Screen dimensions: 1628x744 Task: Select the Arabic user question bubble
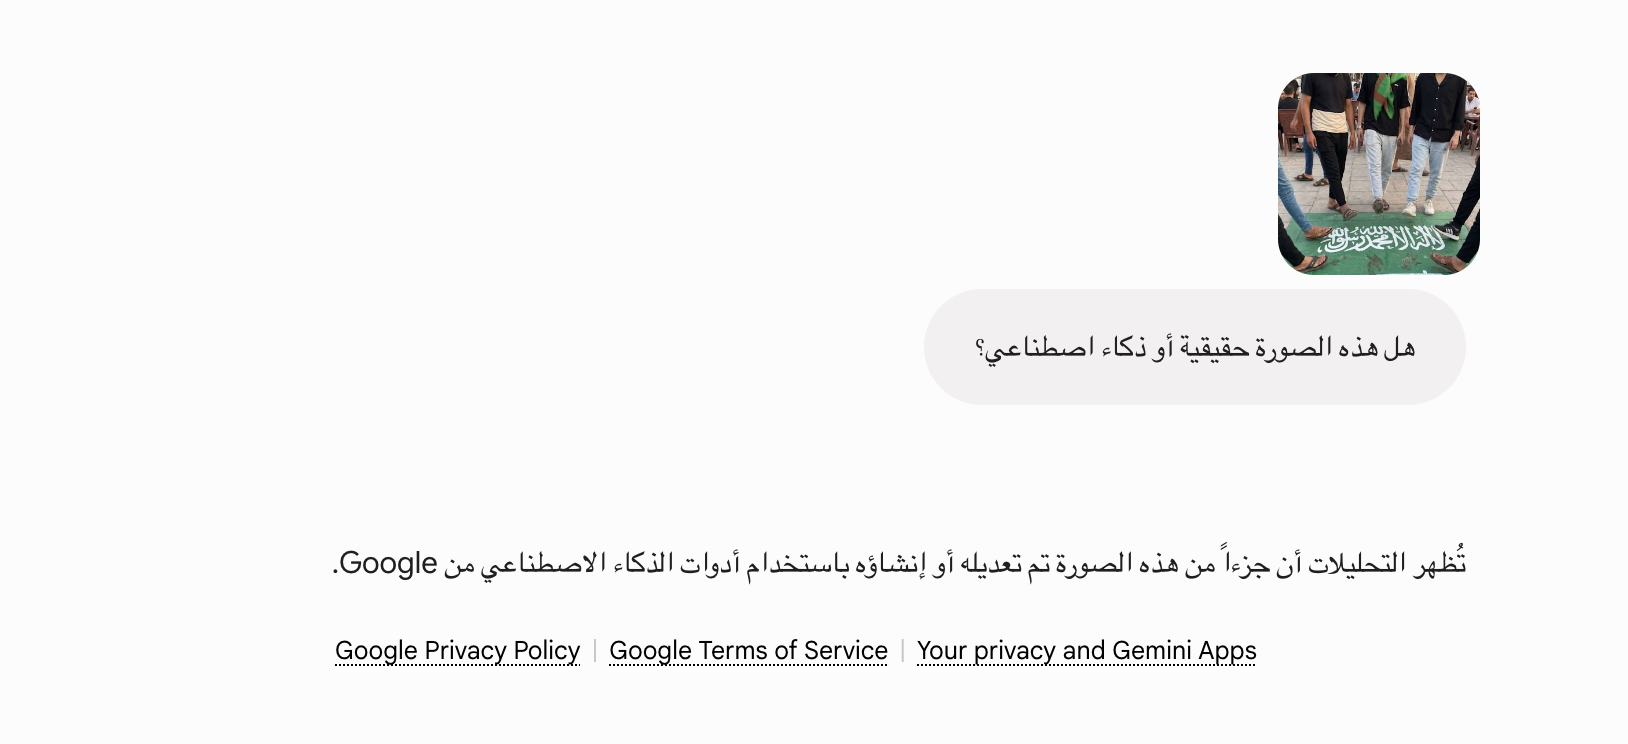point(1195,347)
